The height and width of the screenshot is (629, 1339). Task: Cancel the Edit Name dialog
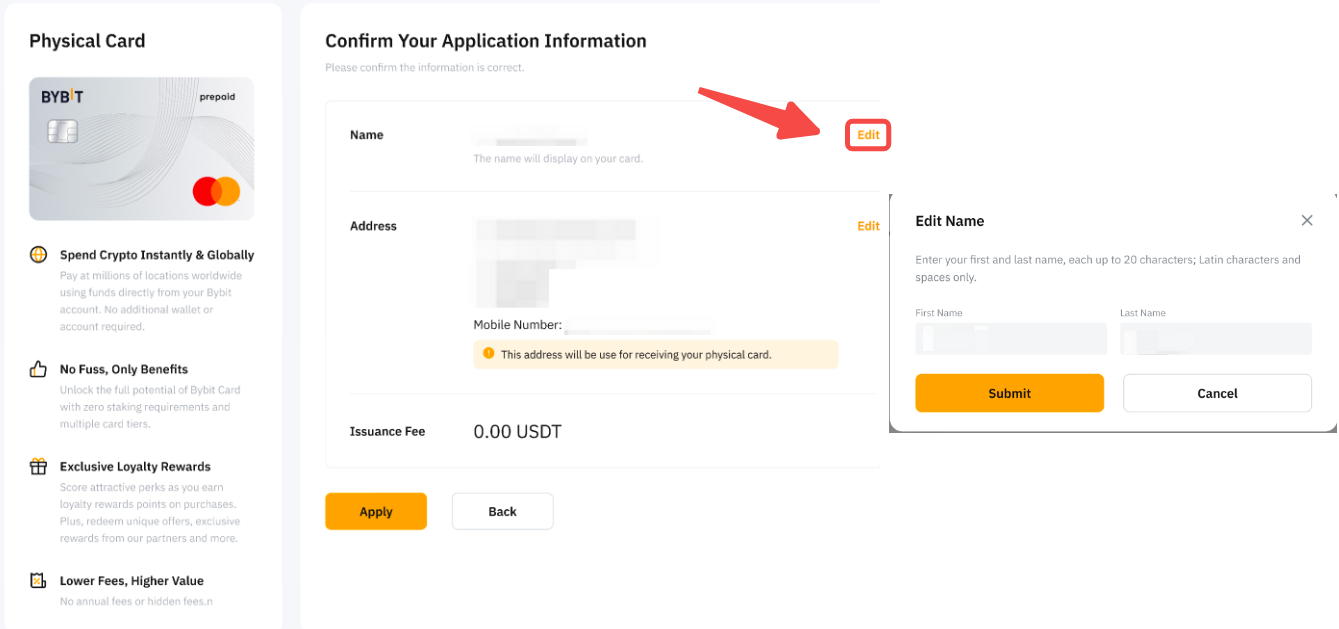click(x=1217, y=393)
